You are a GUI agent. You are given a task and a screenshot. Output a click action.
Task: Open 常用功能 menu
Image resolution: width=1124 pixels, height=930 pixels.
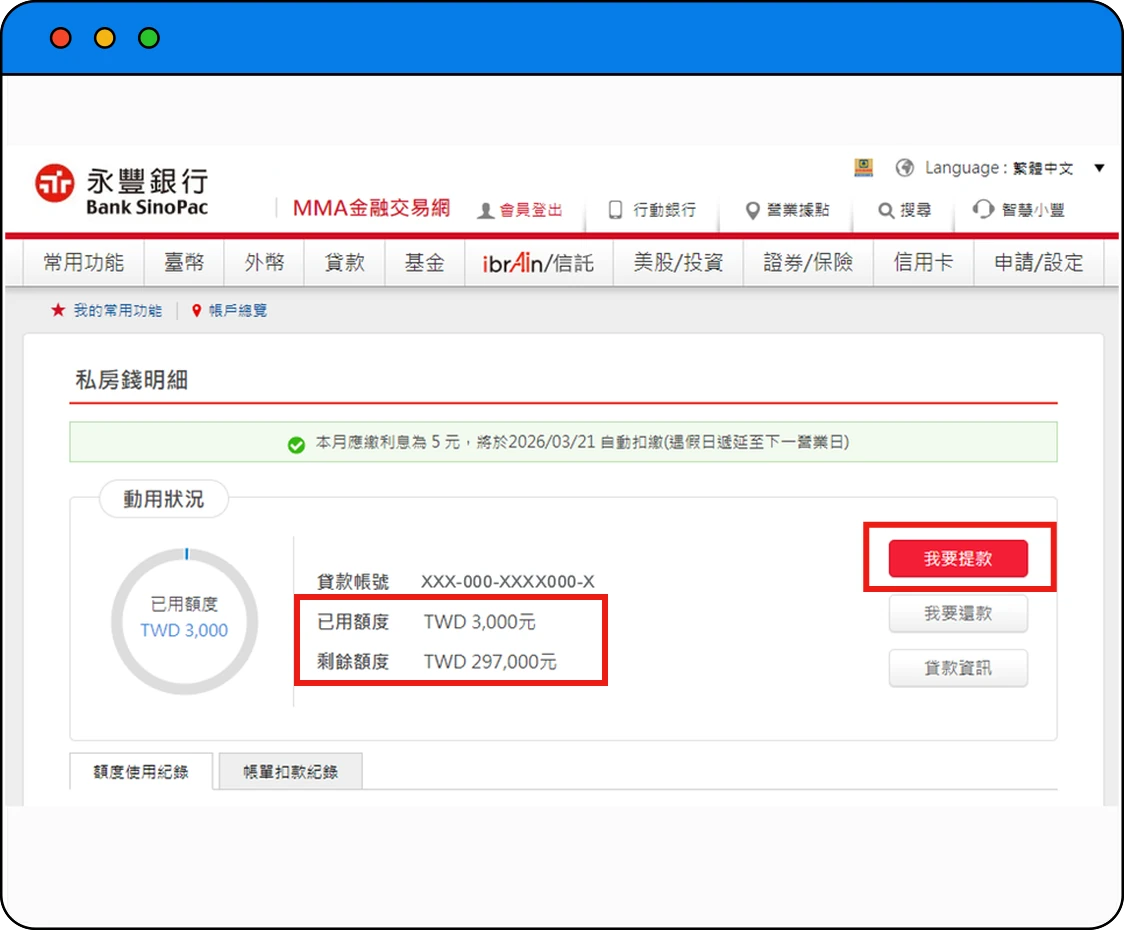click(84, 262)
